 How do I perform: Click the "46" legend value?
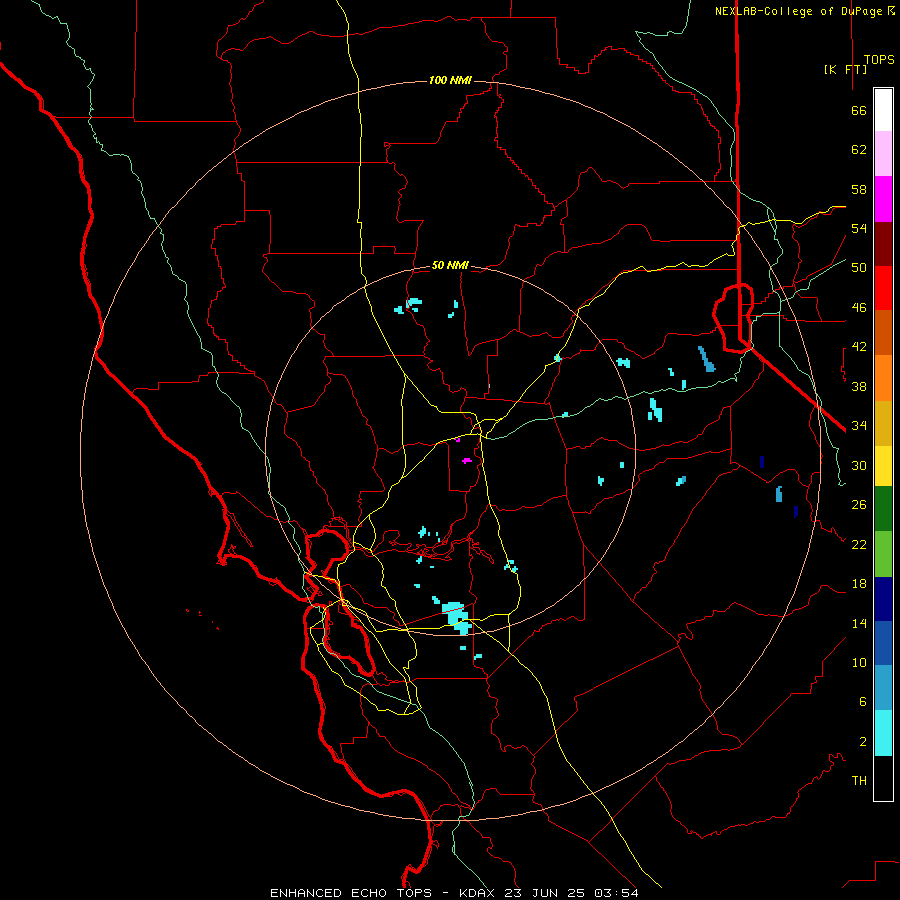pos(859,308)
